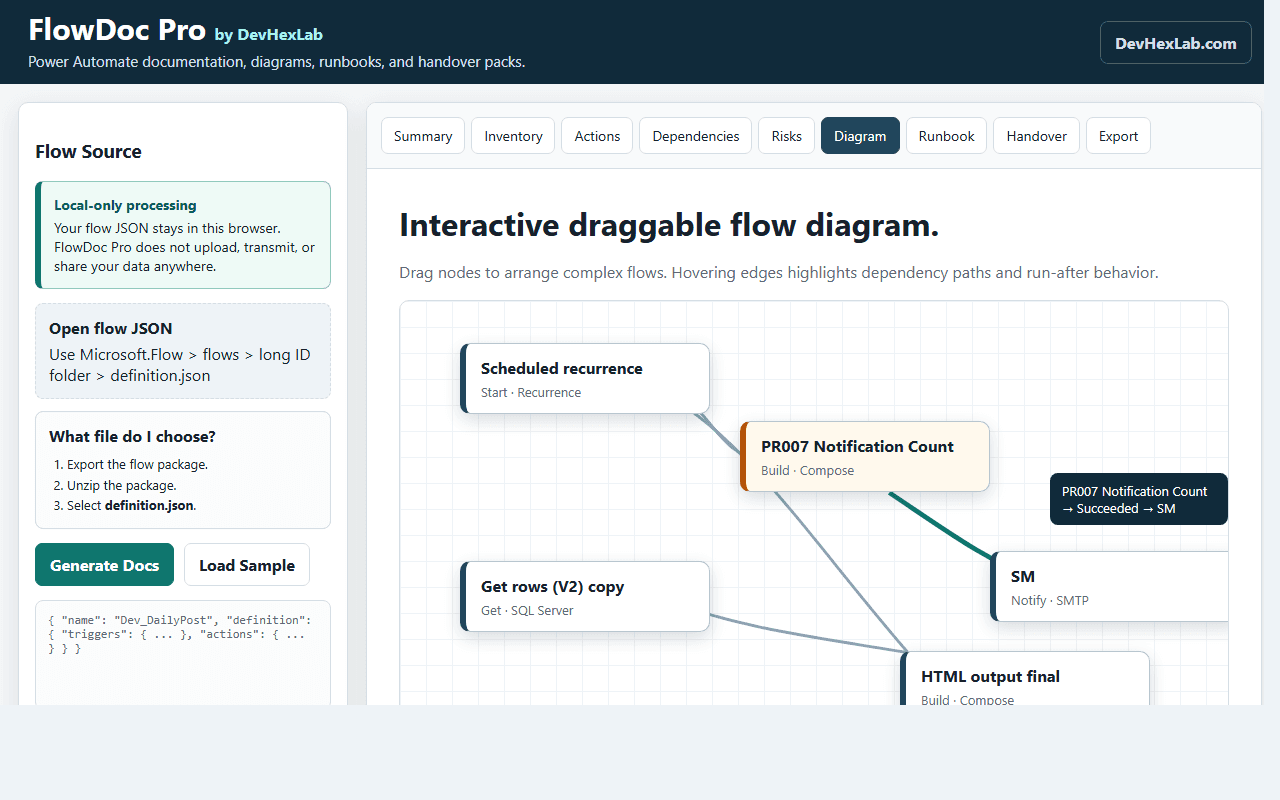The width and height of the screenshot is (1280, 800).
Task: Open the Actions tab
Action: pos(597,136)
